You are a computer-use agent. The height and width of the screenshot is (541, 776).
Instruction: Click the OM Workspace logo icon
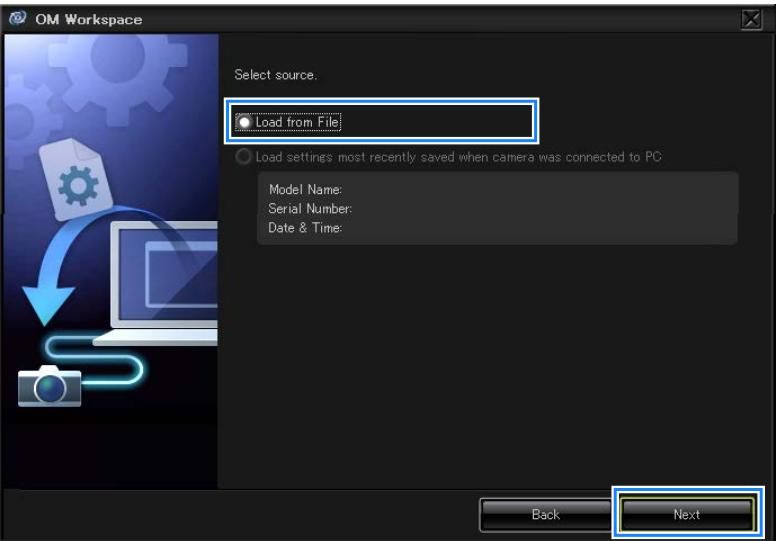click(18, 18)
